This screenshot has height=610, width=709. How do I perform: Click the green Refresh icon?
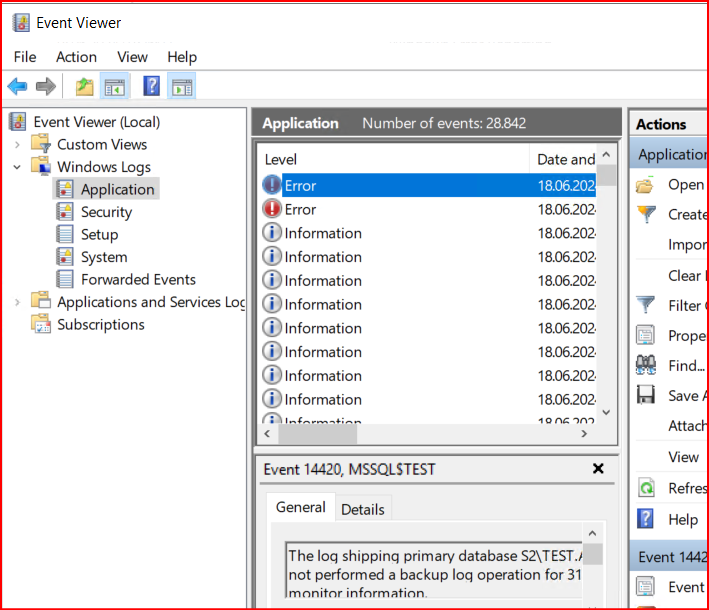click(647, 488)
